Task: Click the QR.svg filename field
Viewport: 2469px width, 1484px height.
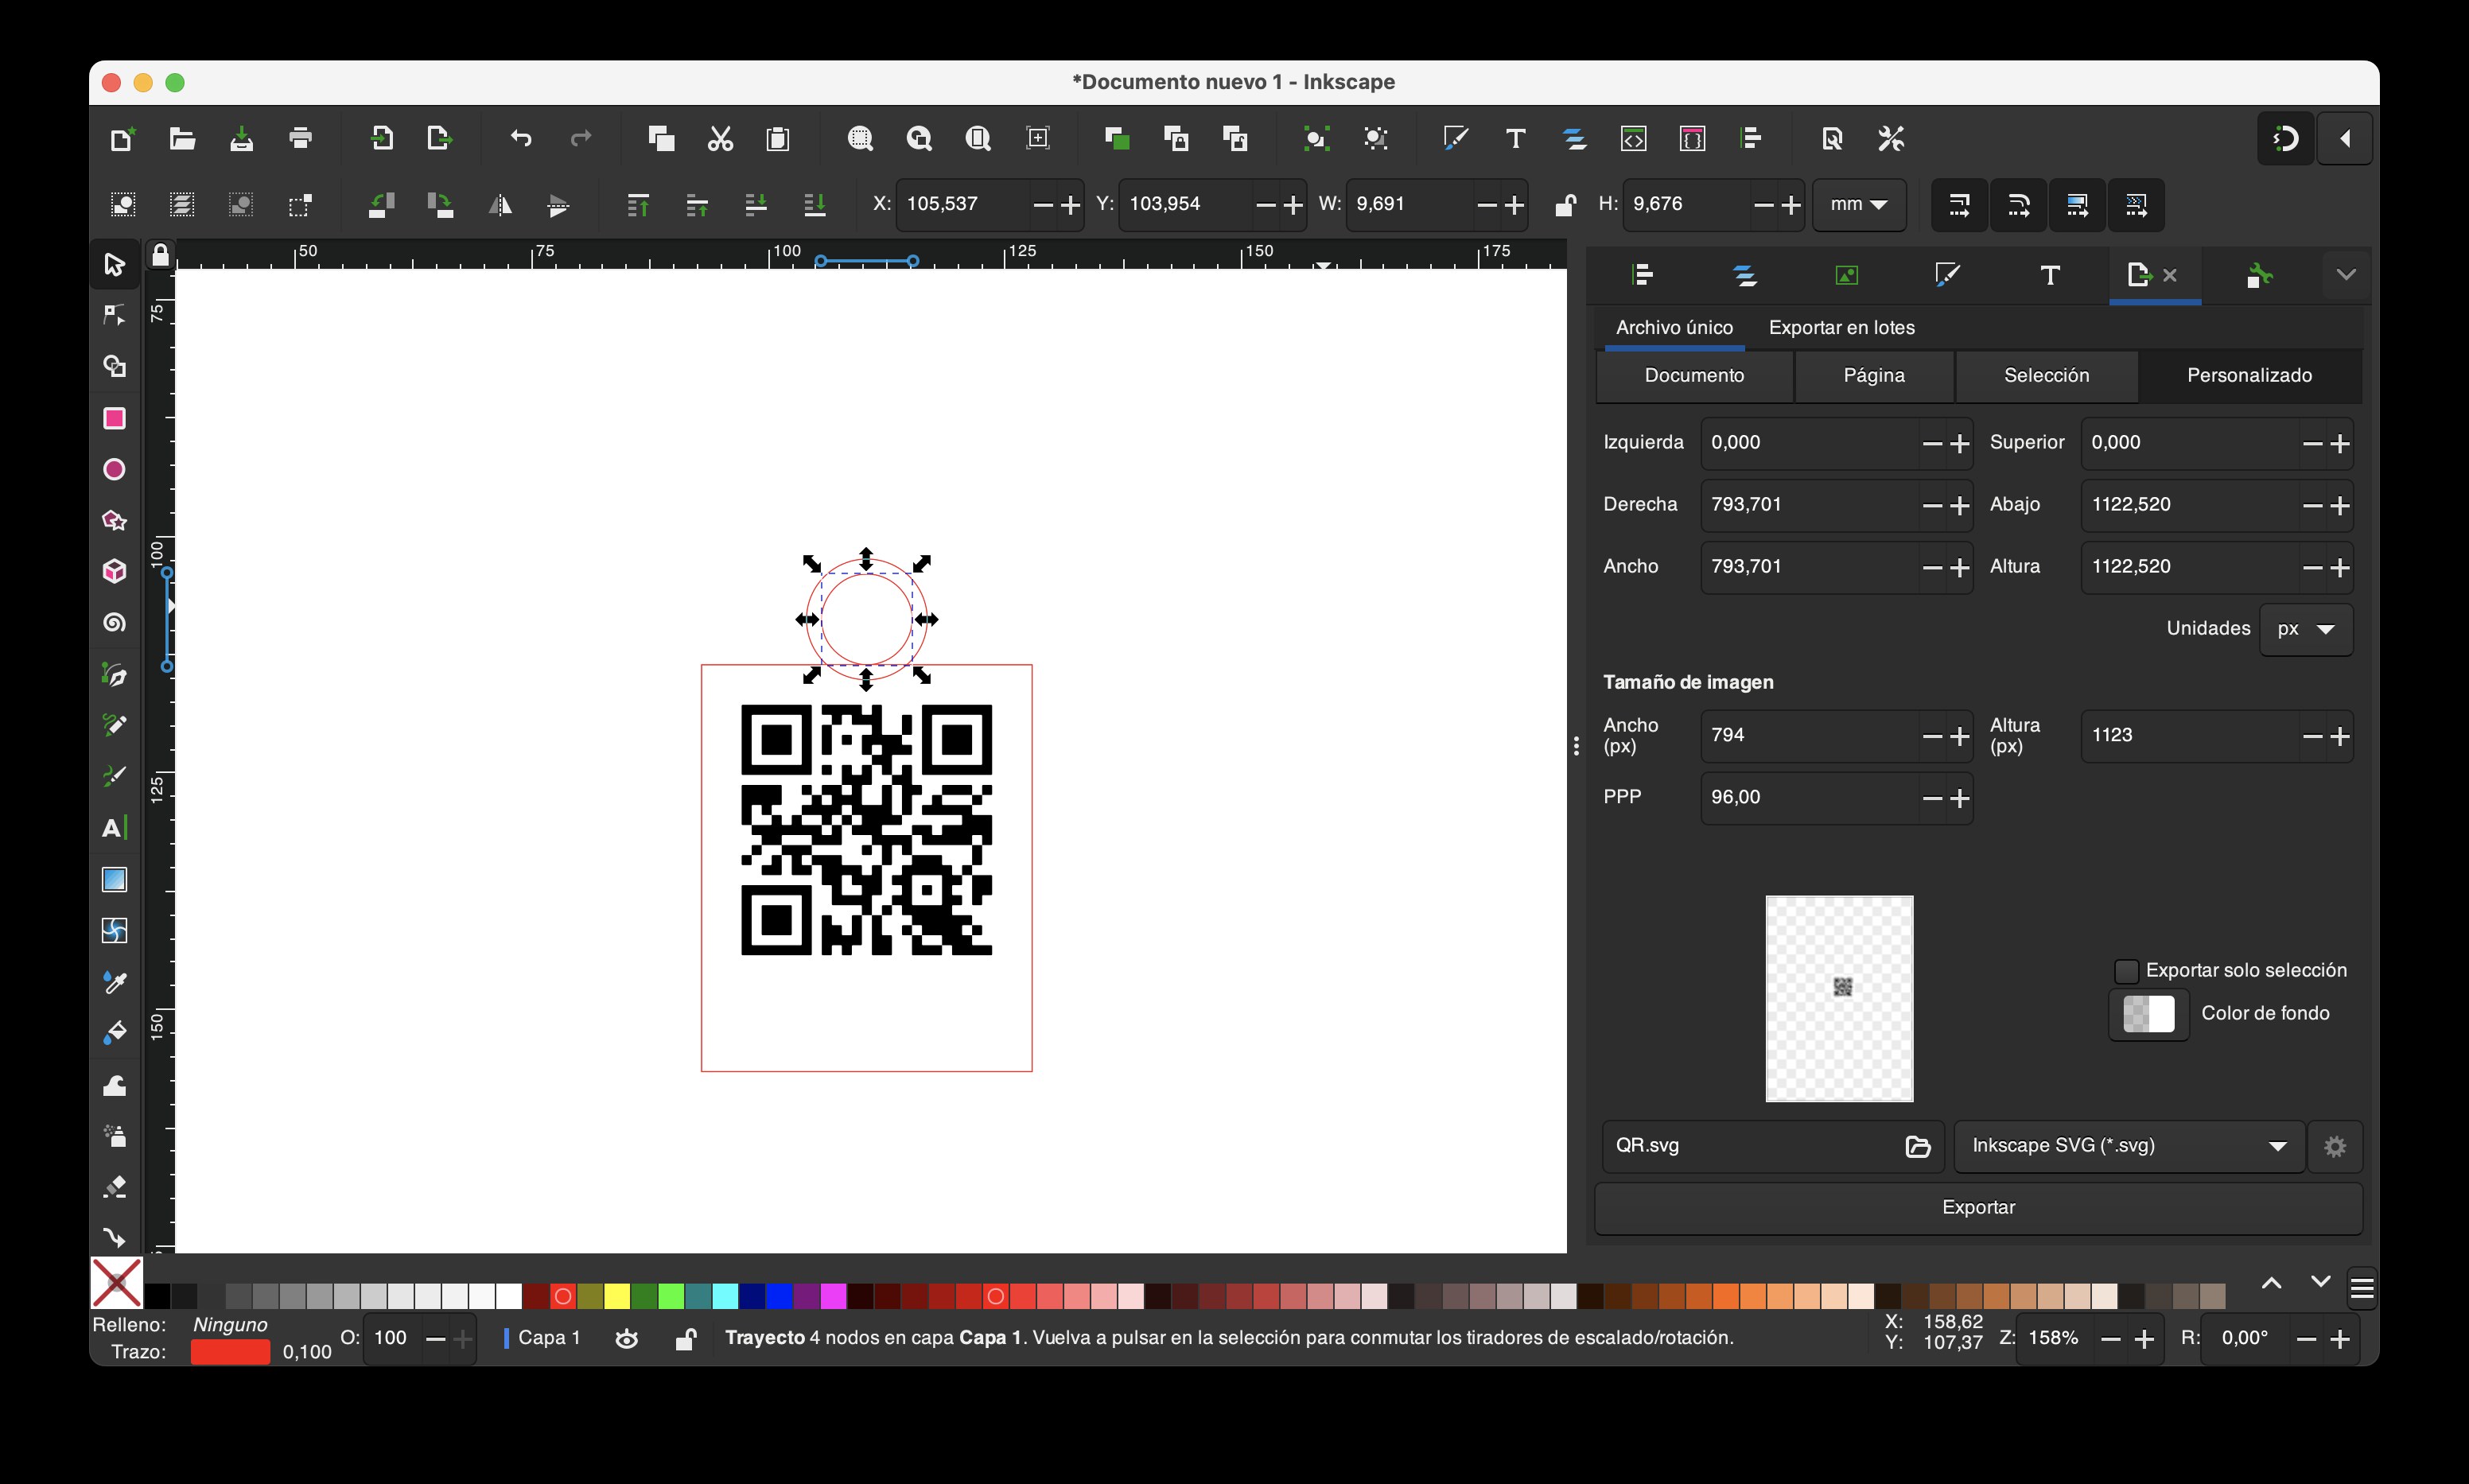Action: pos(1754,1146)
